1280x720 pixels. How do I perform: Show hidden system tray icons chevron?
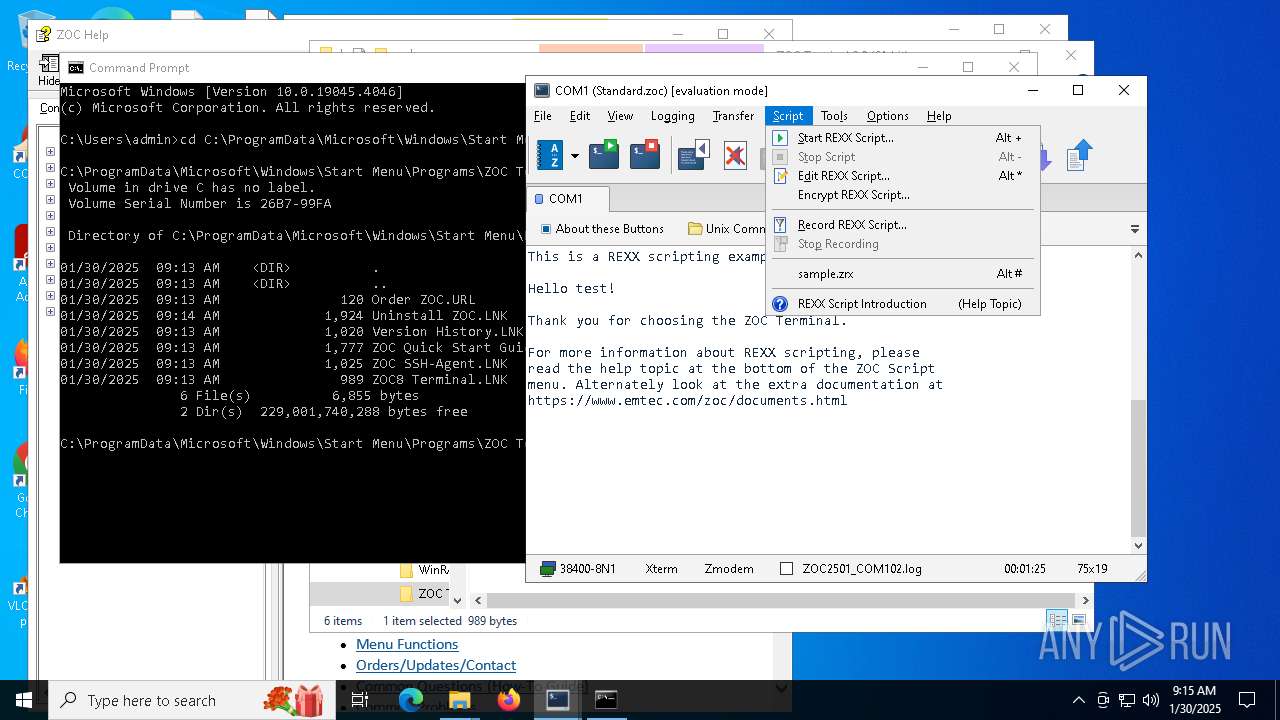[x=1078, y=700]
